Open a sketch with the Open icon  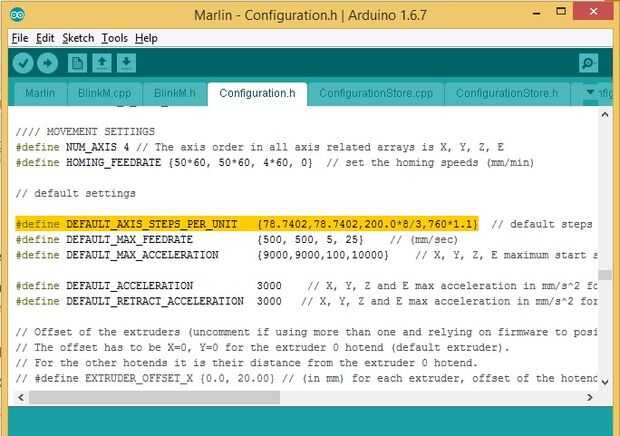[102, 63]
